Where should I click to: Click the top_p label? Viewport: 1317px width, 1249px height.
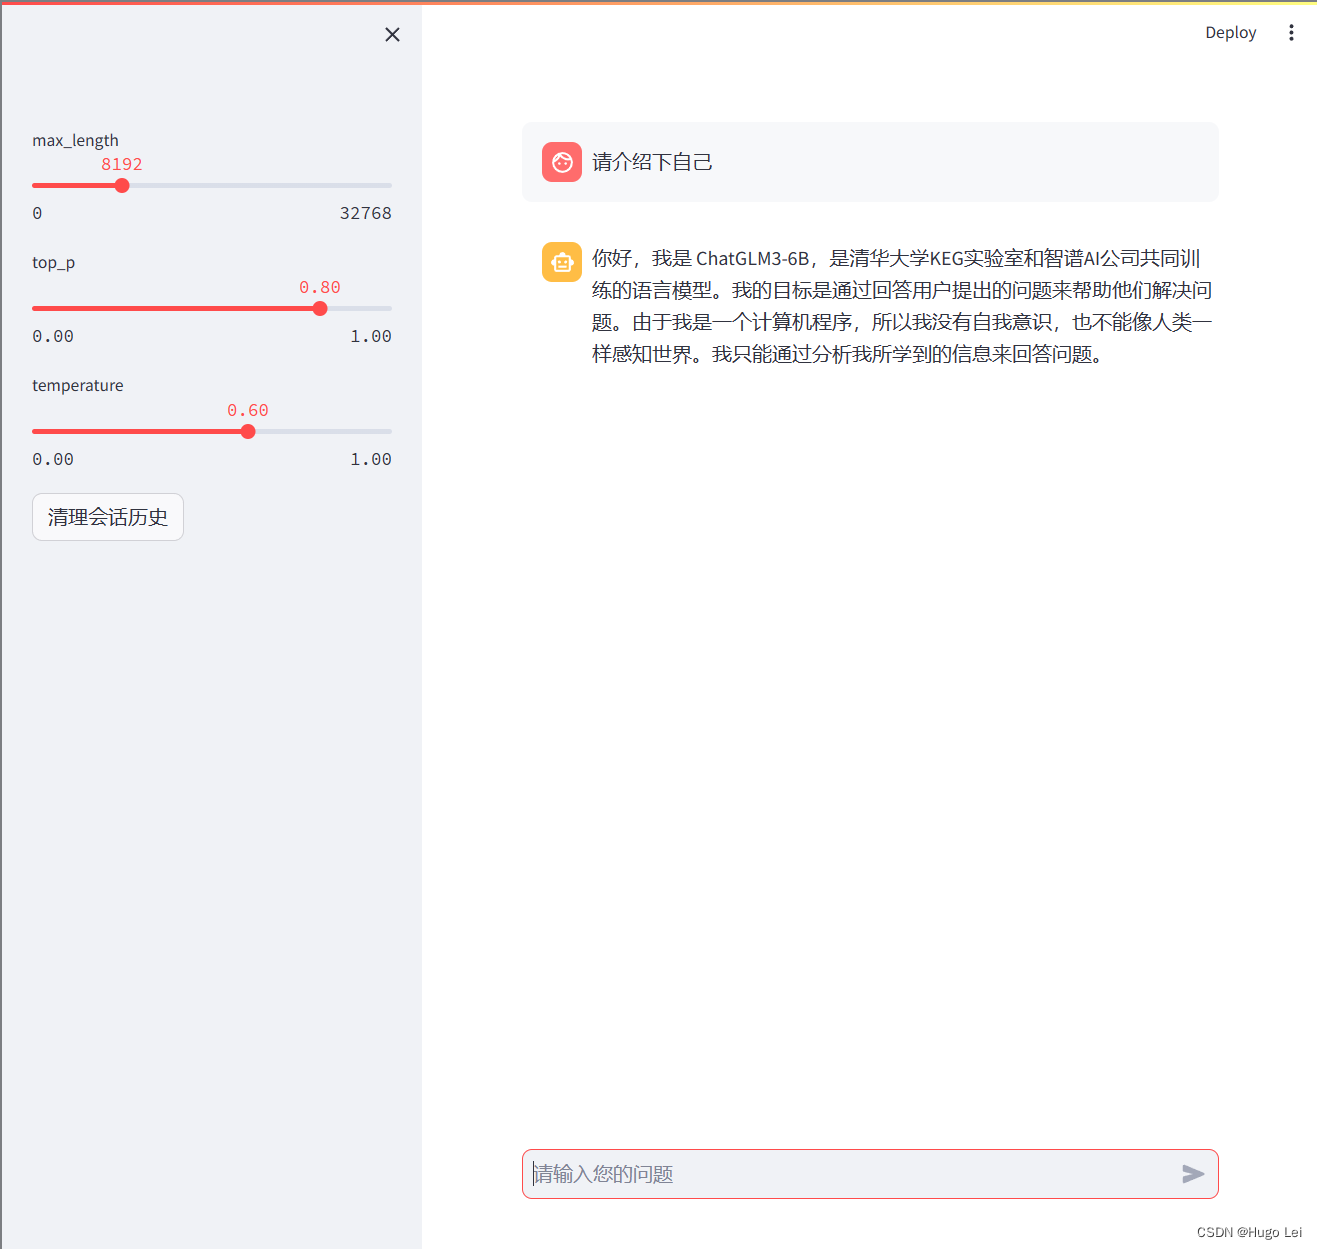pyautogui.click(x=53, y=263)
